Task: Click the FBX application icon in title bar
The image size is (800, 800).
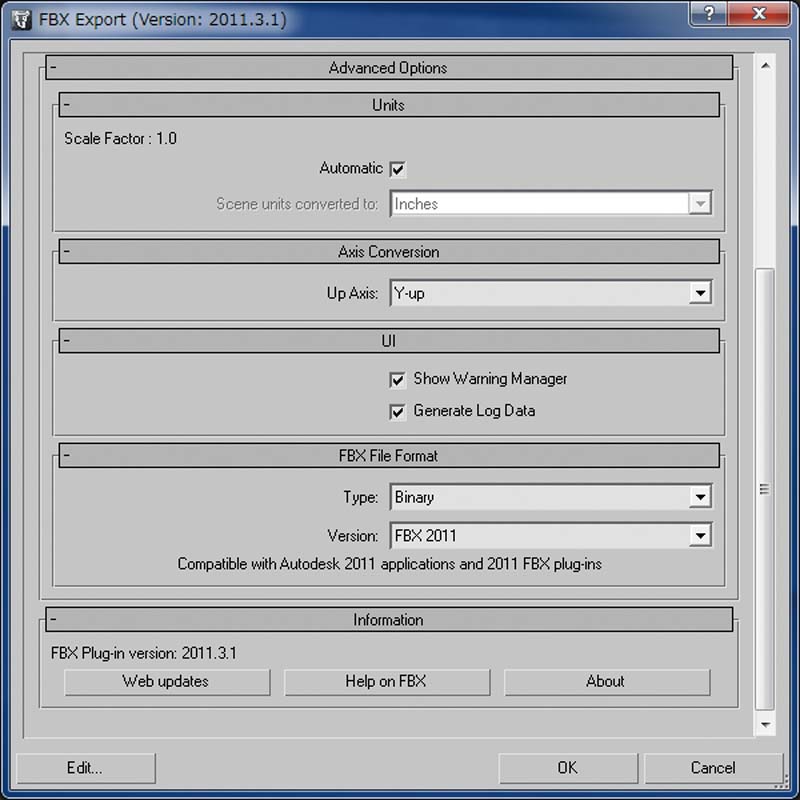Action: (x=21, y=20)
